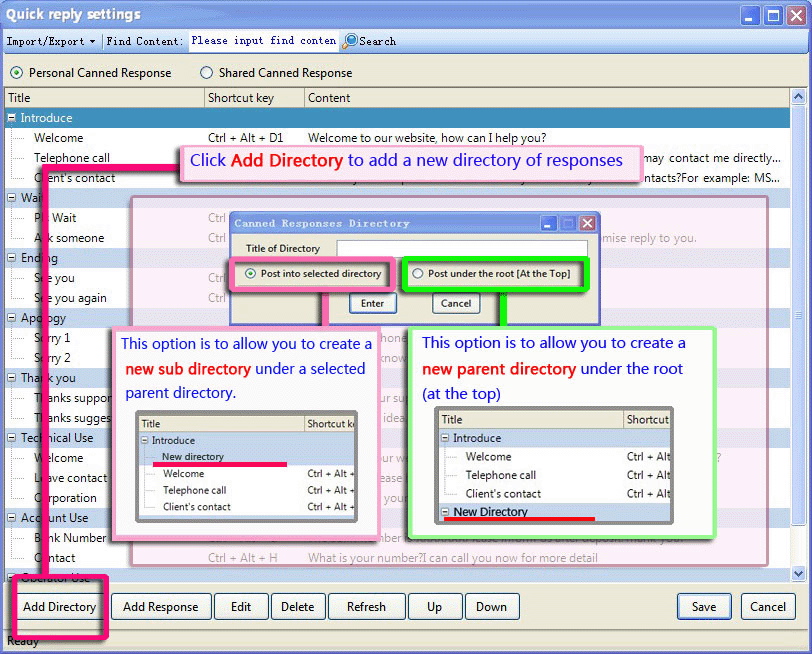Screen dimensions: 812x654
Task: Collapse the Thank you directory node
Action: coord(11,378)
